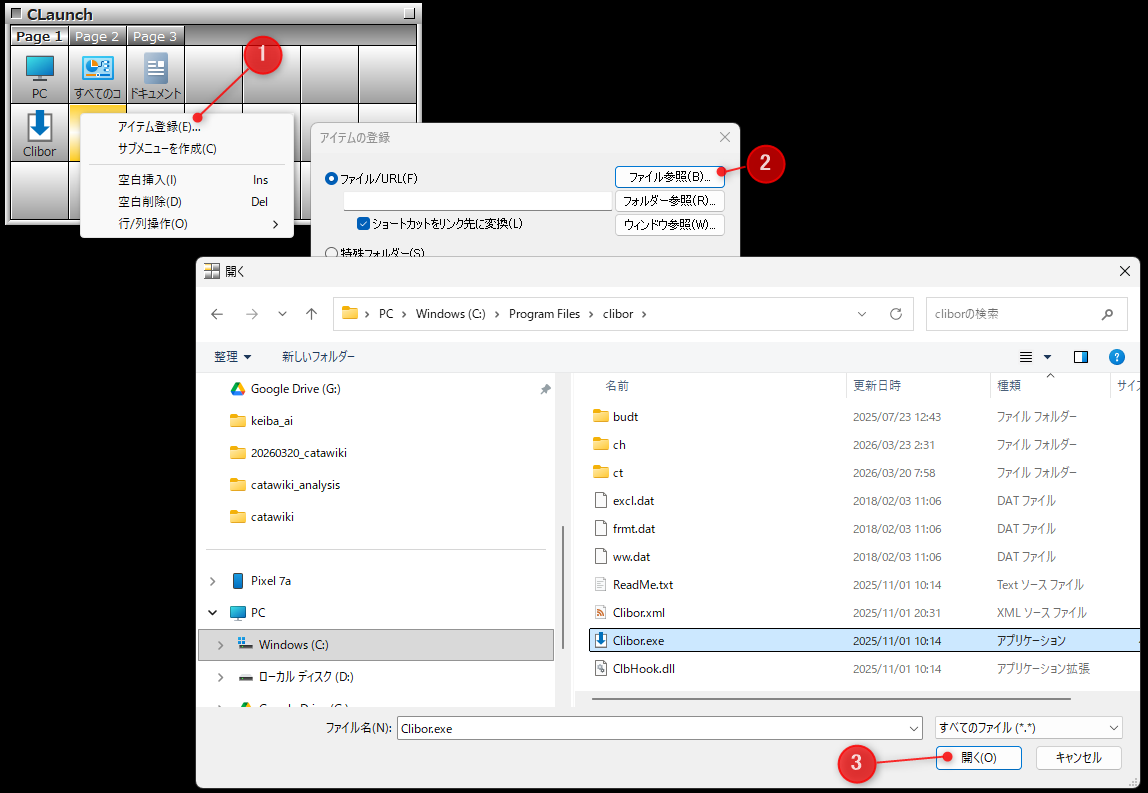Open the 整理 dropdown menu

click(x=232, y=357)
